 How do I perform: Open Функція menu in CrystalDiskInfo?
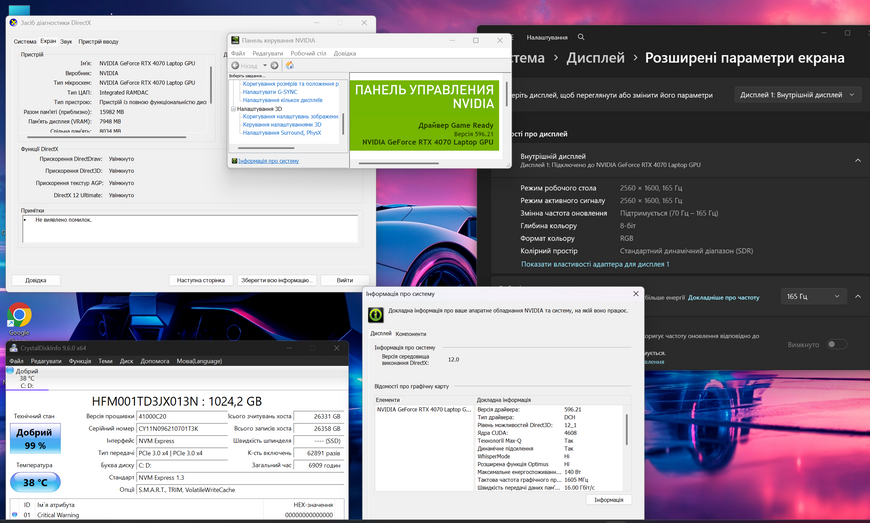click(x=80, y=361)
